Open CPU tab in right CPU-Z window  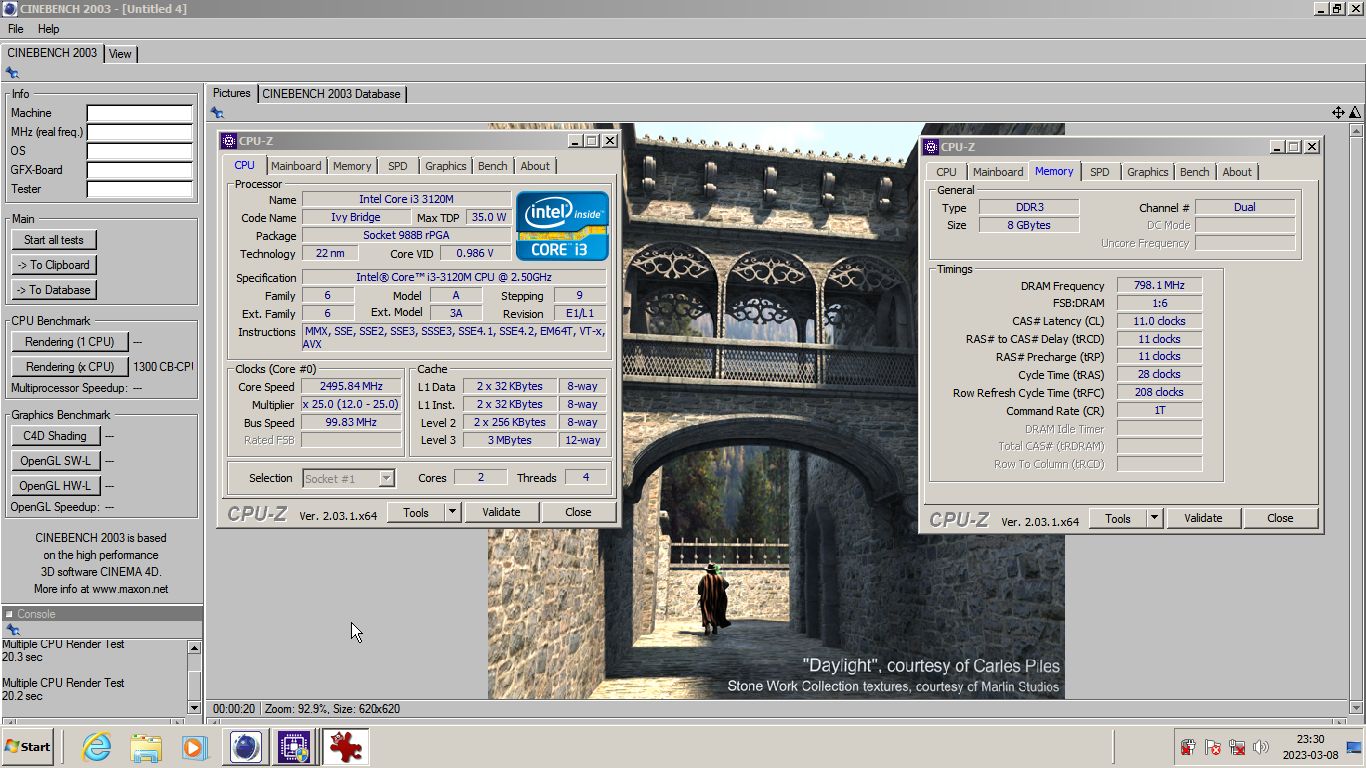(x=946, y=172)
